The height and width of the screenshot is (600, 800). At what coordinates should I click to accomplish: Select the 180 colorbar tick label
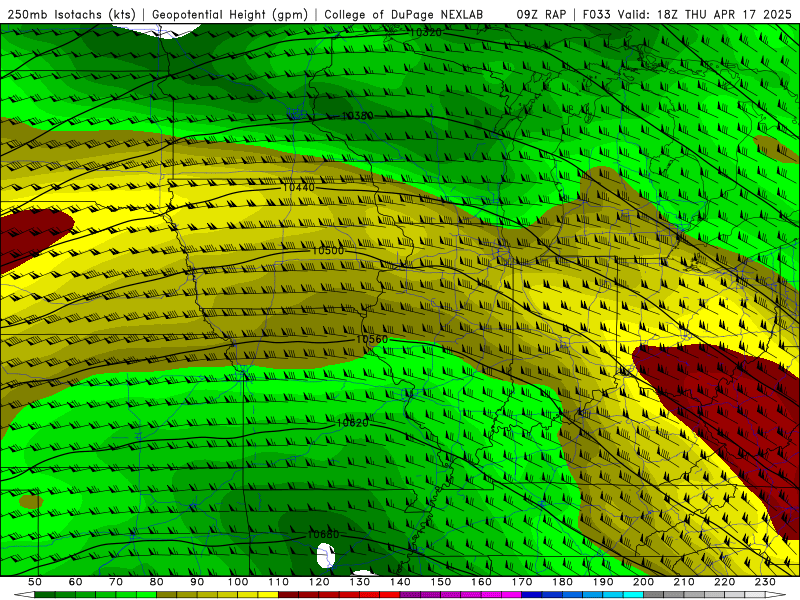562,582
